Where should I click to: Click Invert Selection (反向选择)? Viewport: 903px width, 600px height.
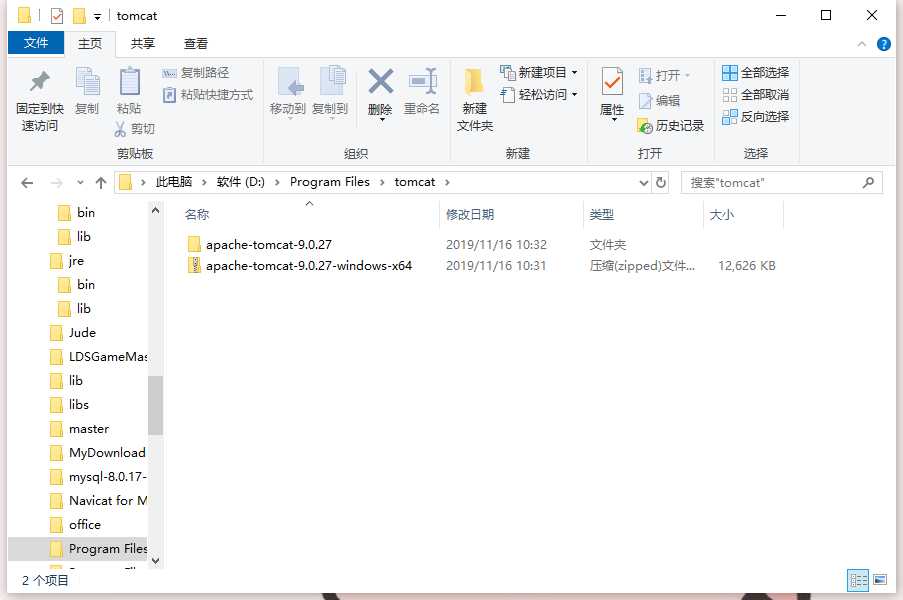[x=755, y=116]
